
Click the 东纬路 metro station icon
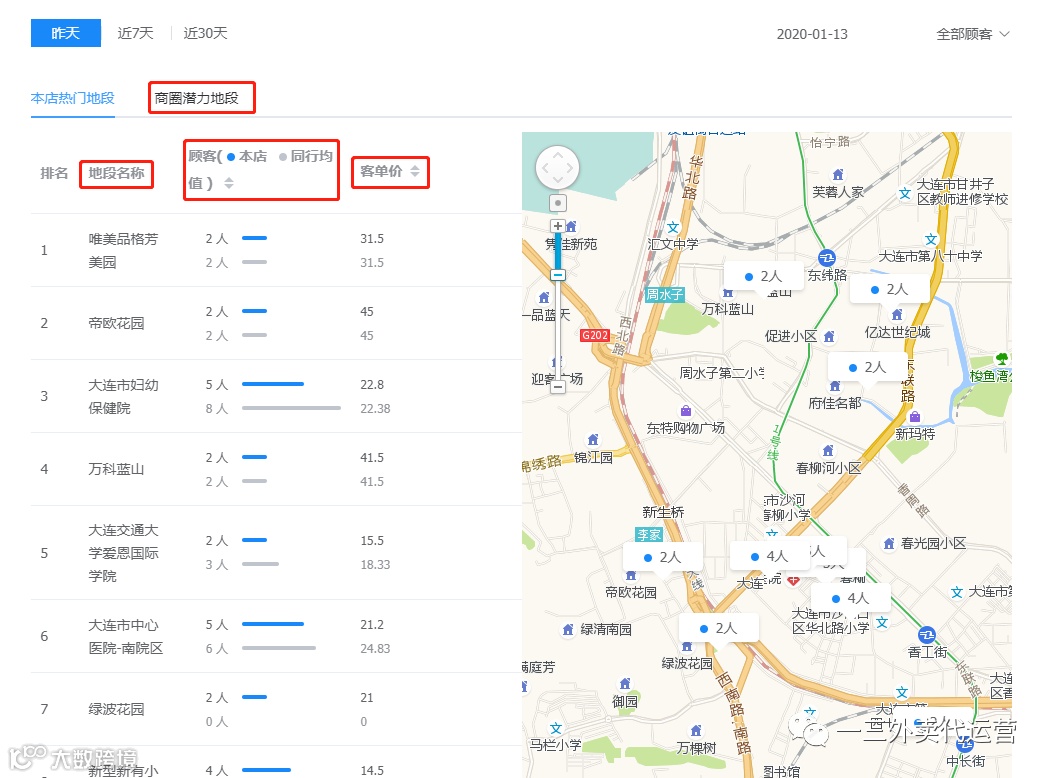click(827, 258)
